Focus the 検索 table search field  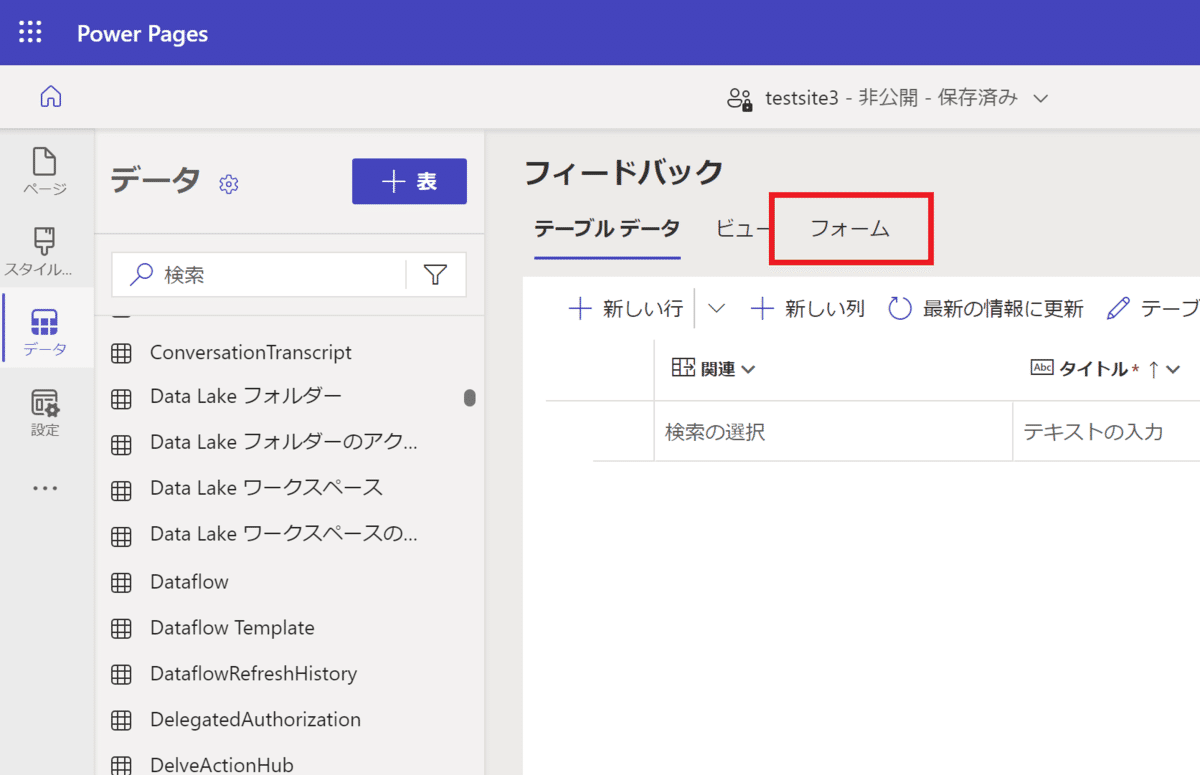(258, 274)
